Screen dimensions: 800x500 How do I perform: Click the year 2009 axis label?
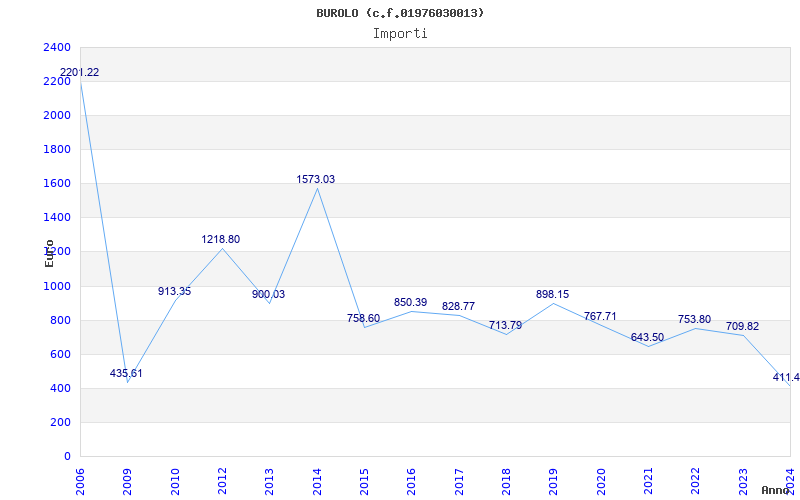click(x=128, y=481)
